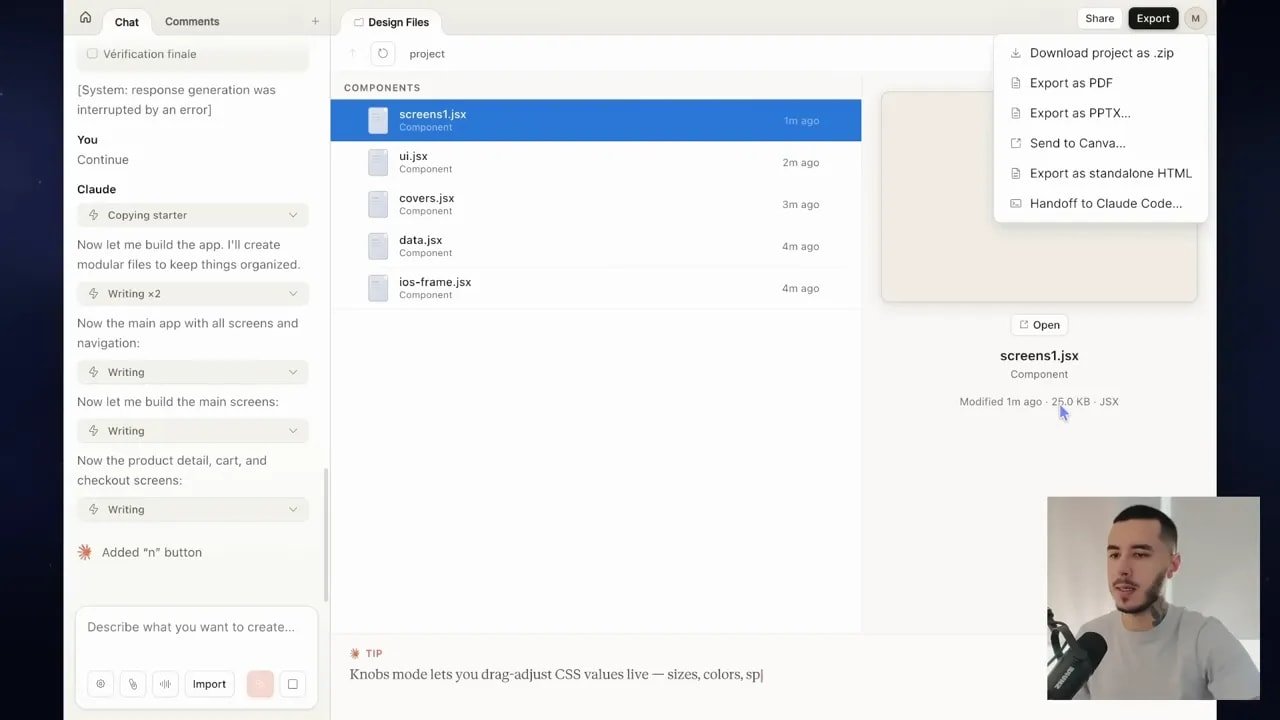Click the voice input waveform icon
1280x720 pixels.
click(x=165, y=684)
